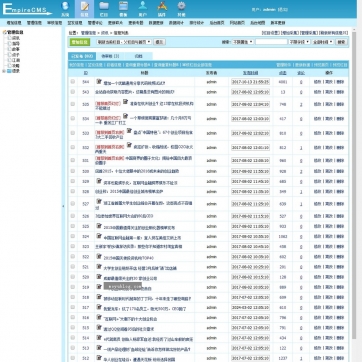The image size is (362, 362).
Task: Click the publish time field of row 517
Action: pyautogui.click(x=250, y=307)
